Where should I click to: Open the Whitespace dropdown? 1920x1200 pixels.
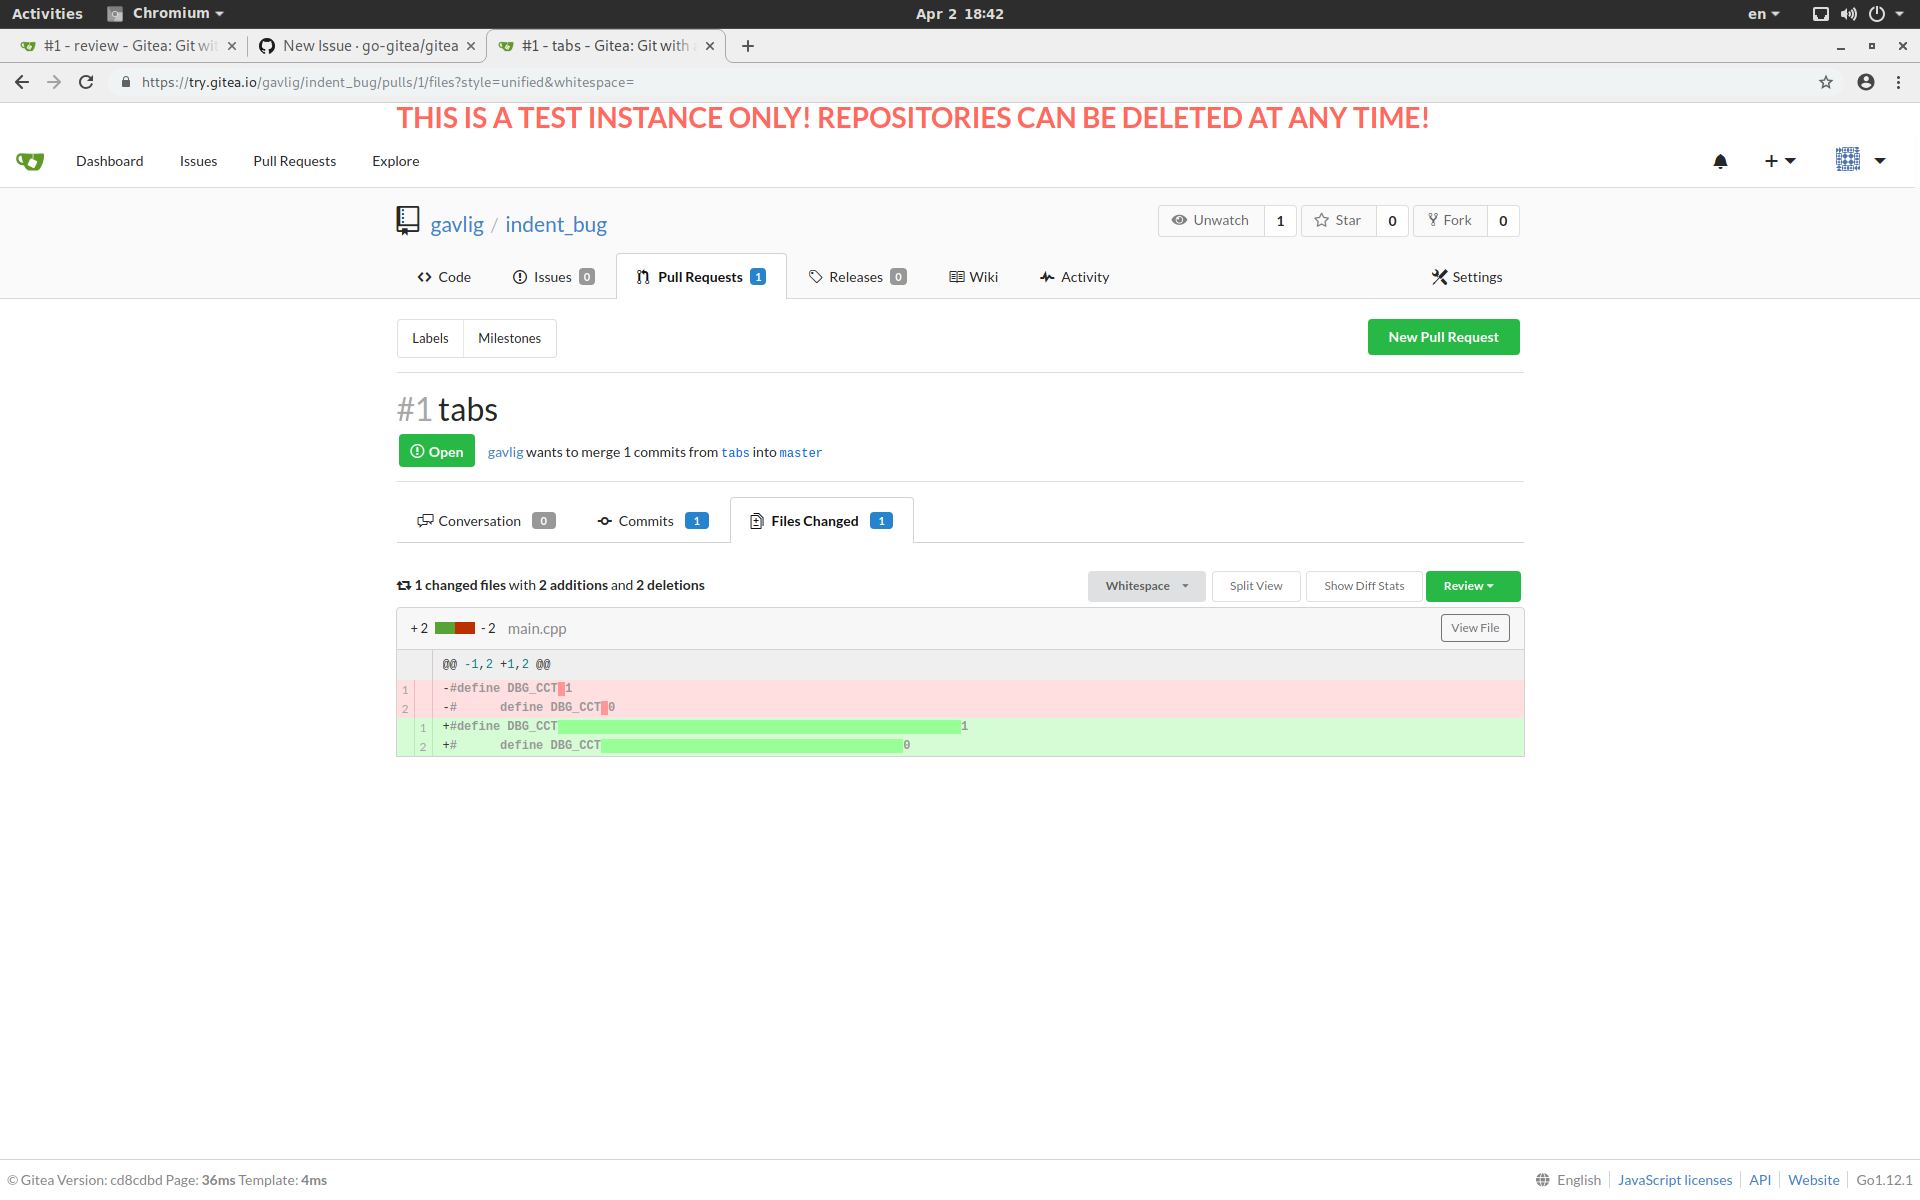1146,586
